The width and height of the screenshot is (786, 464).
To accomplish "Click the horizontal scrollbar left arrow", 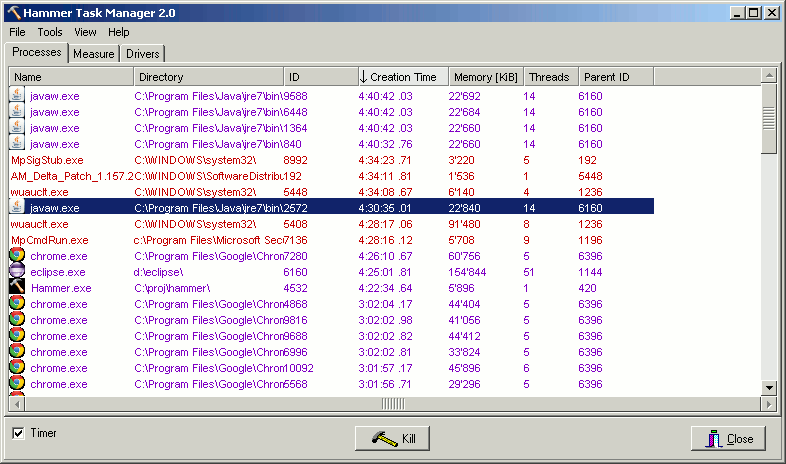I will [x=17, y=404].
